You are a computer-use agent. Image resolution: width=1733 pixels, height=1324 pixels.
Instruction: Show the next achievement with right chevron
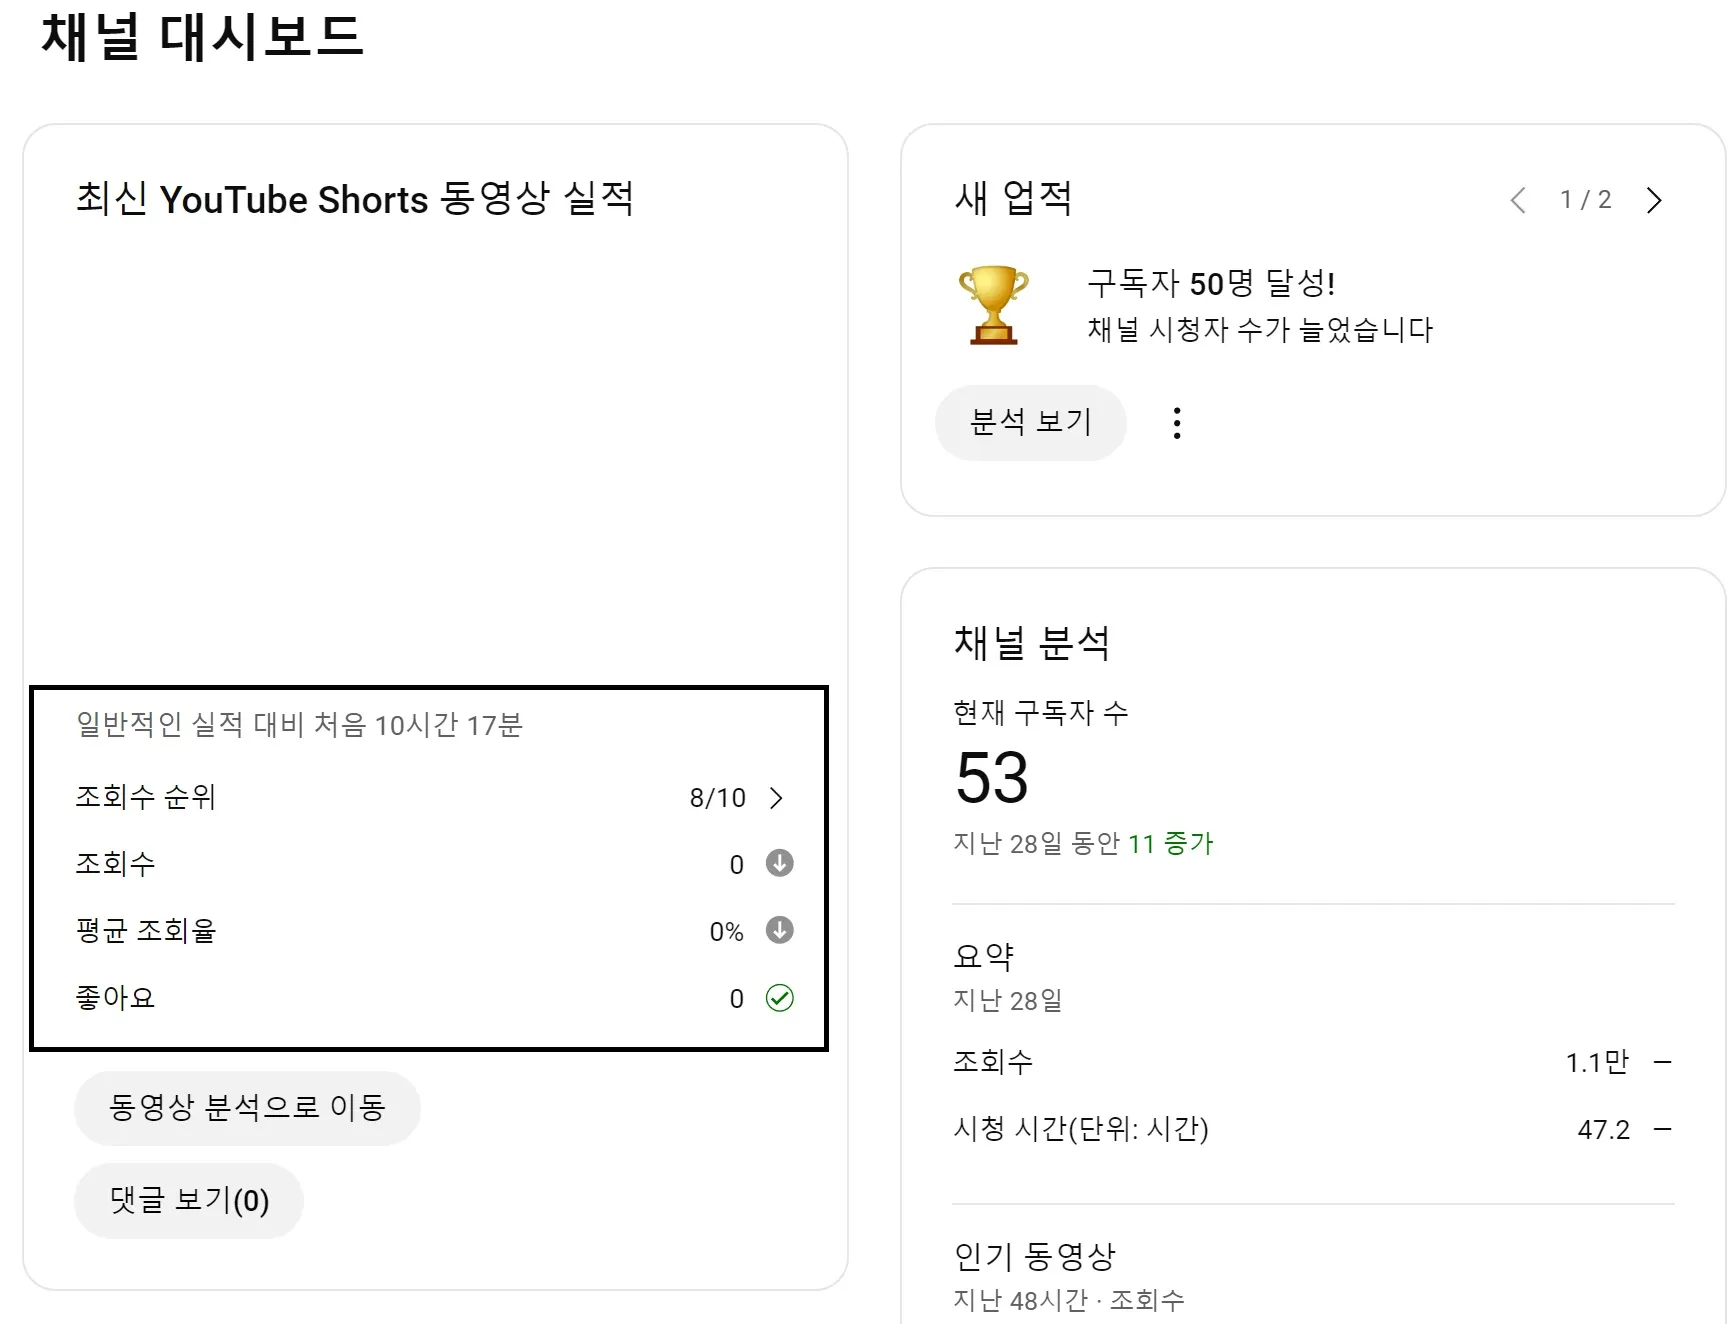(x=1654, y=200)
